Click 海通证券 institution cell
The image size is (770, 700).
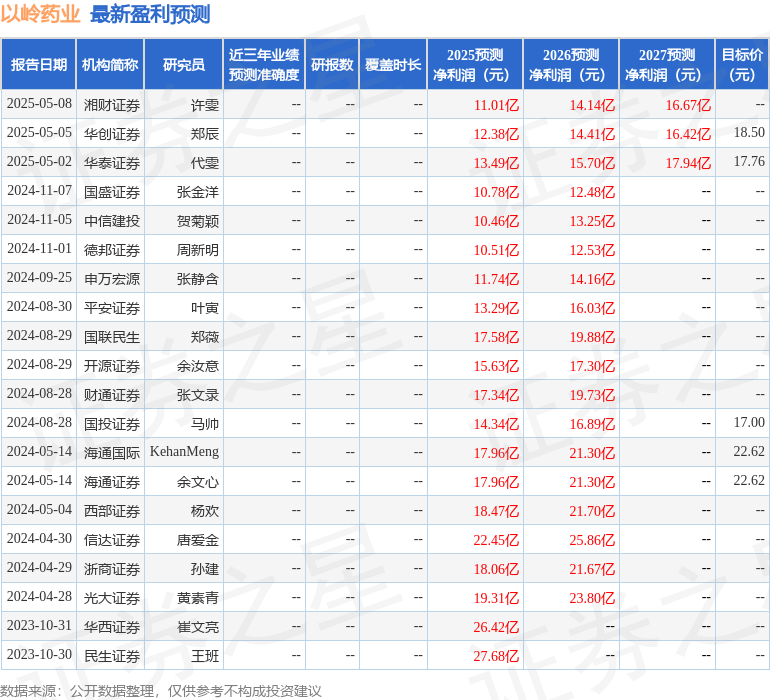pyautogui.click(x=111, y=481)
